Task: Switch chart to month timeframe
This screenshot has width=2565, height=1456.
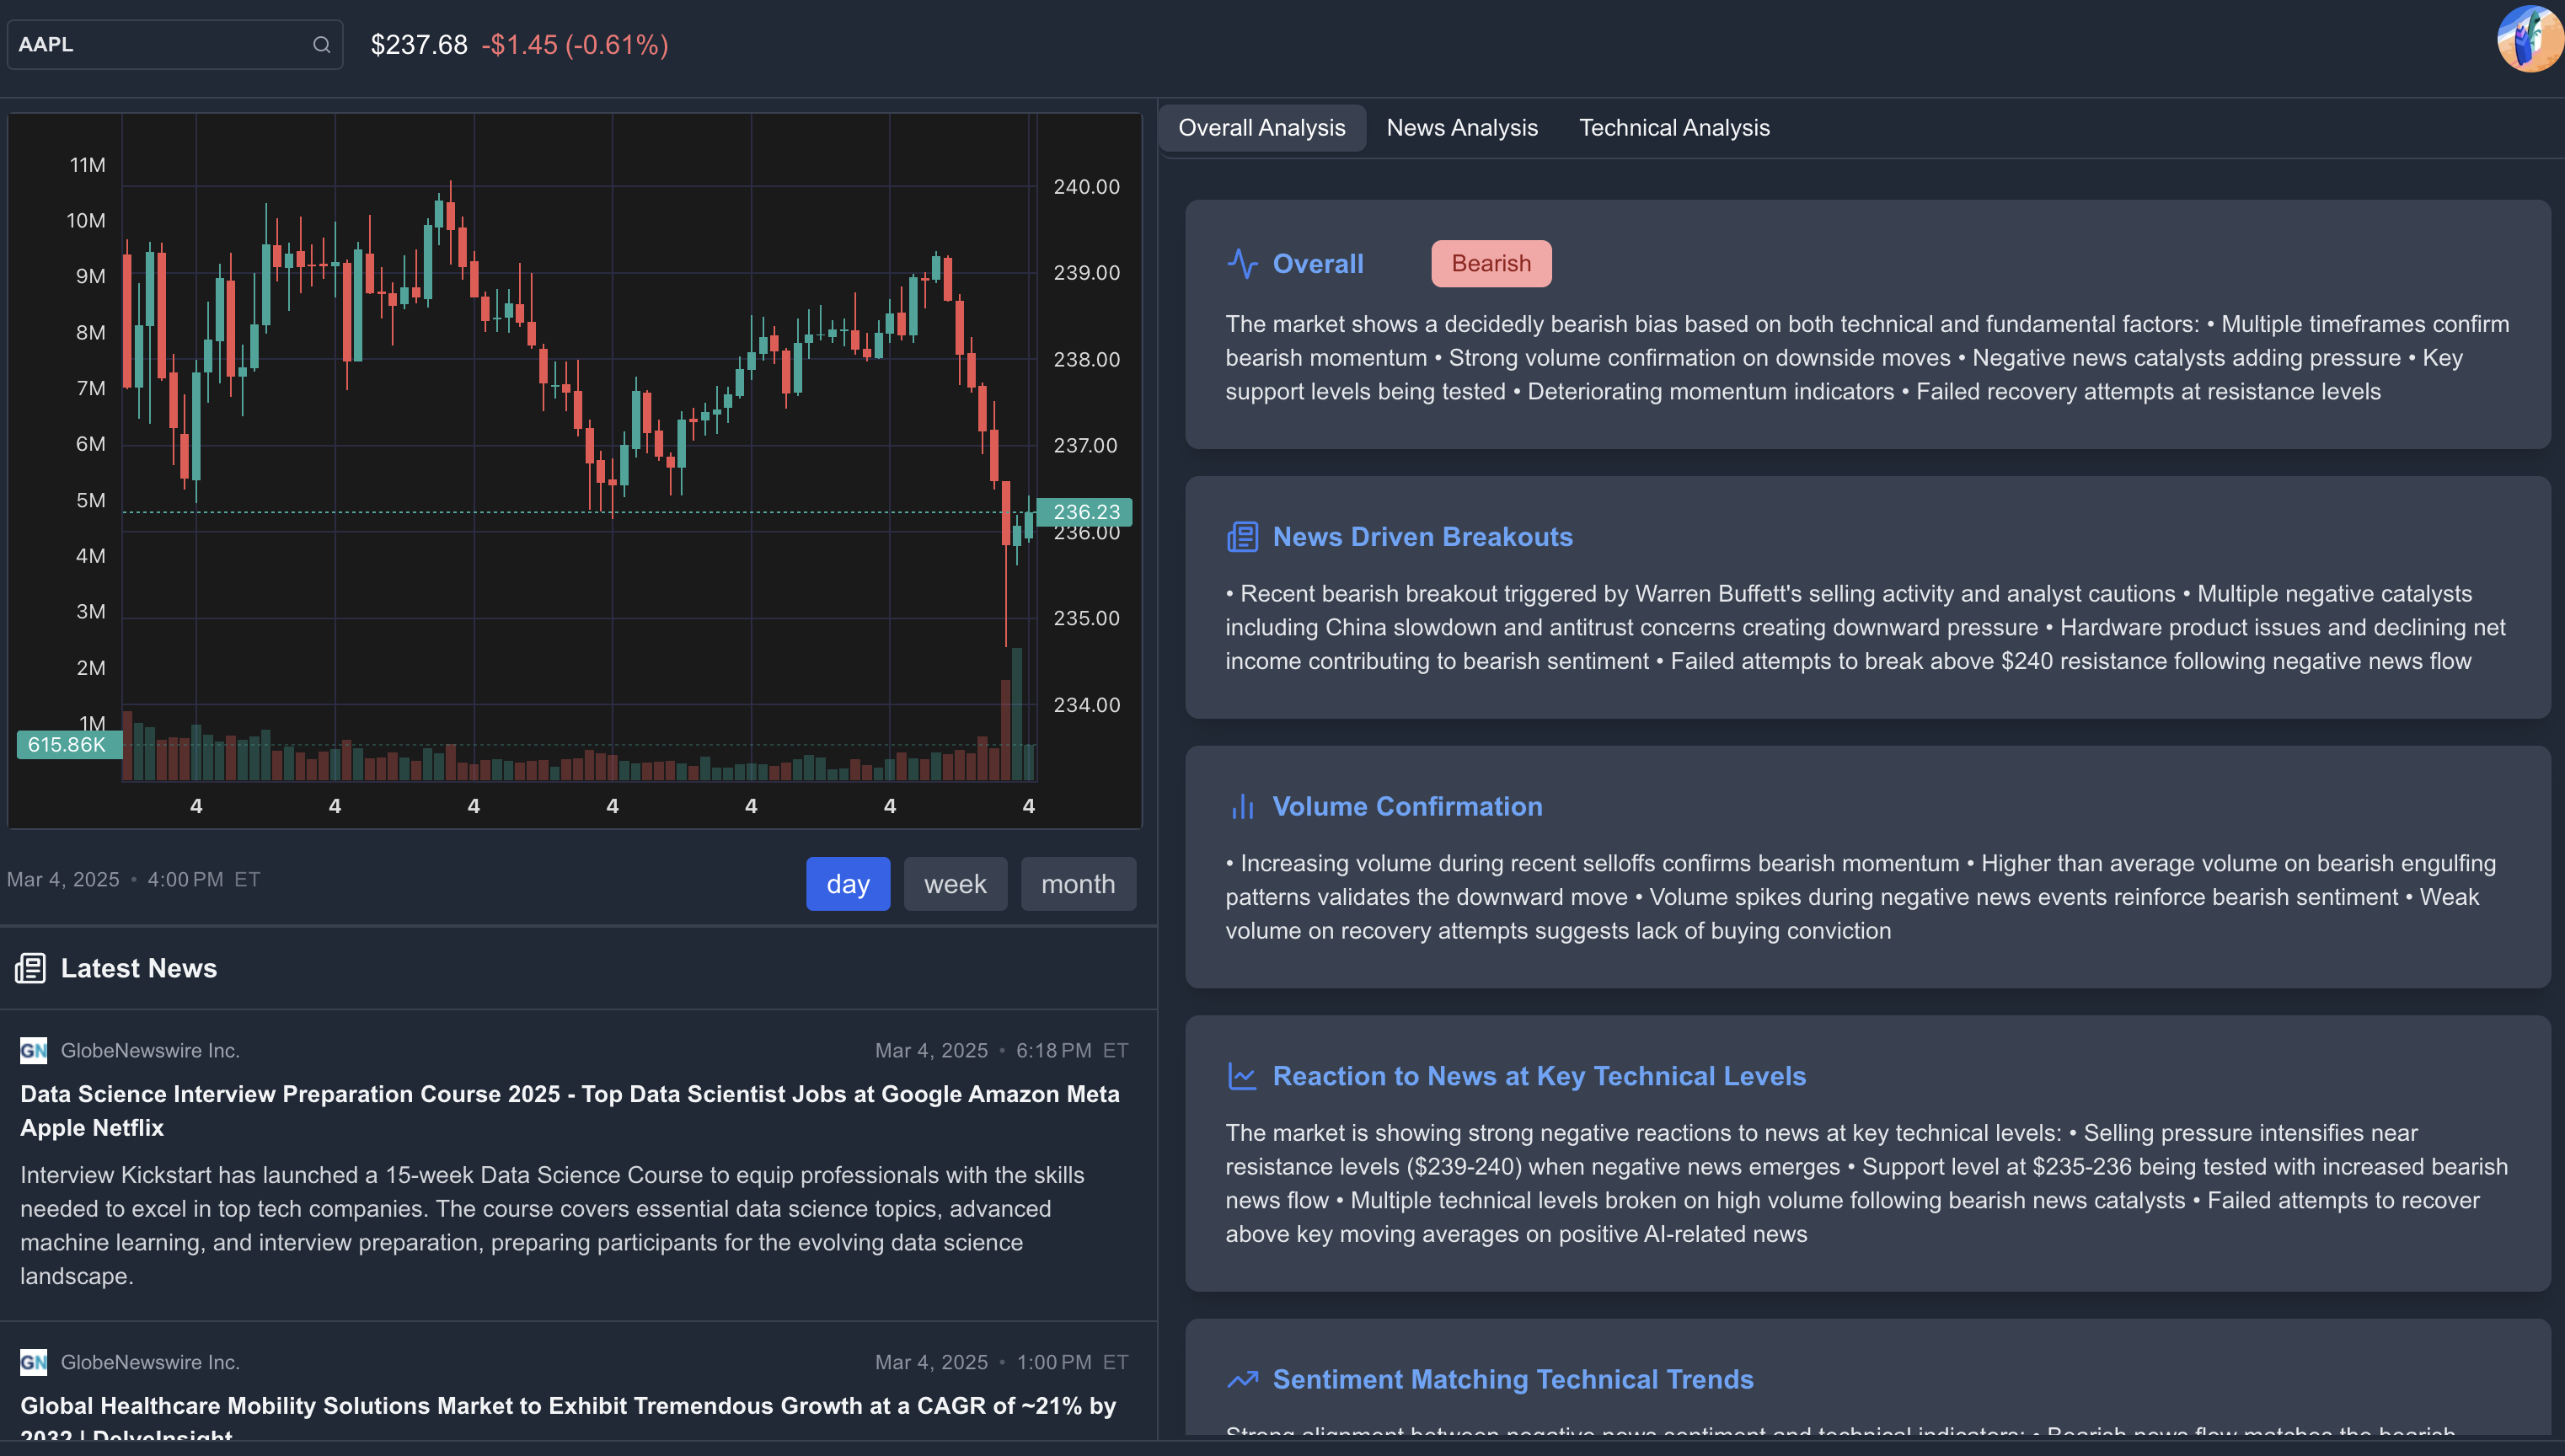Action: (x=1077, y=884)
